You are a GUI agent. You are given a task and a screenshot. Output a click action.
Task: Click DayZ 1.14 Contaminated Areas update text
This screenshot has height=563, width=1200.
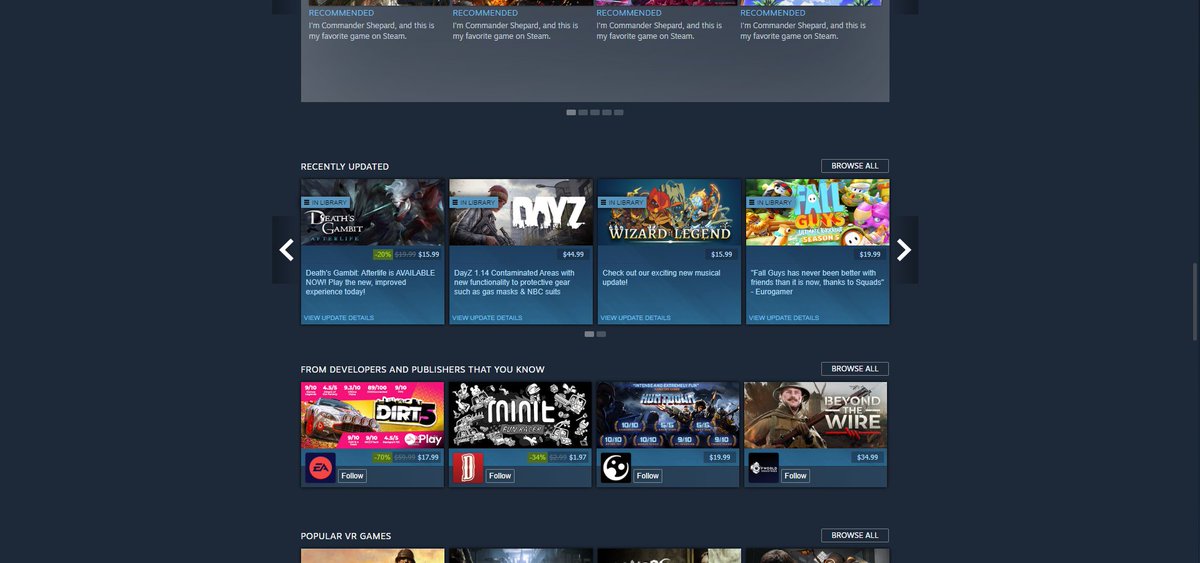pos(514,282)
